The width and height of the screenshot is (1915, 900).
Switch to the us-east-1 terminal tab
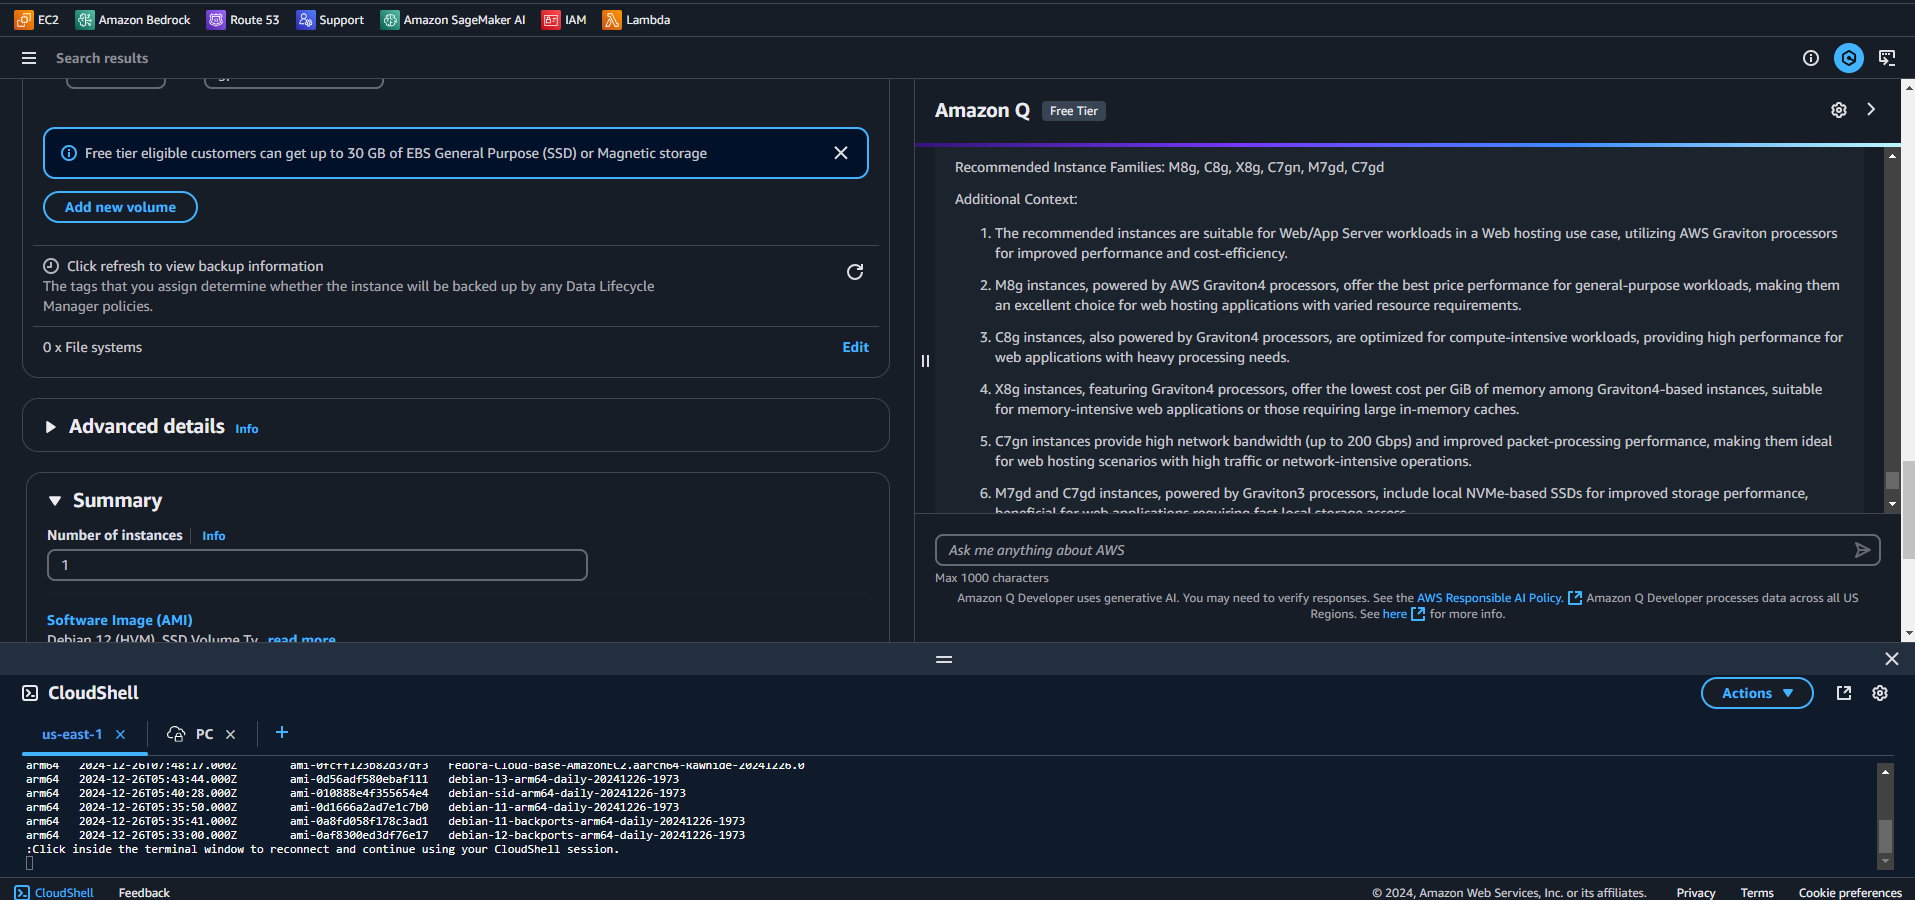(x=72, y=734)
